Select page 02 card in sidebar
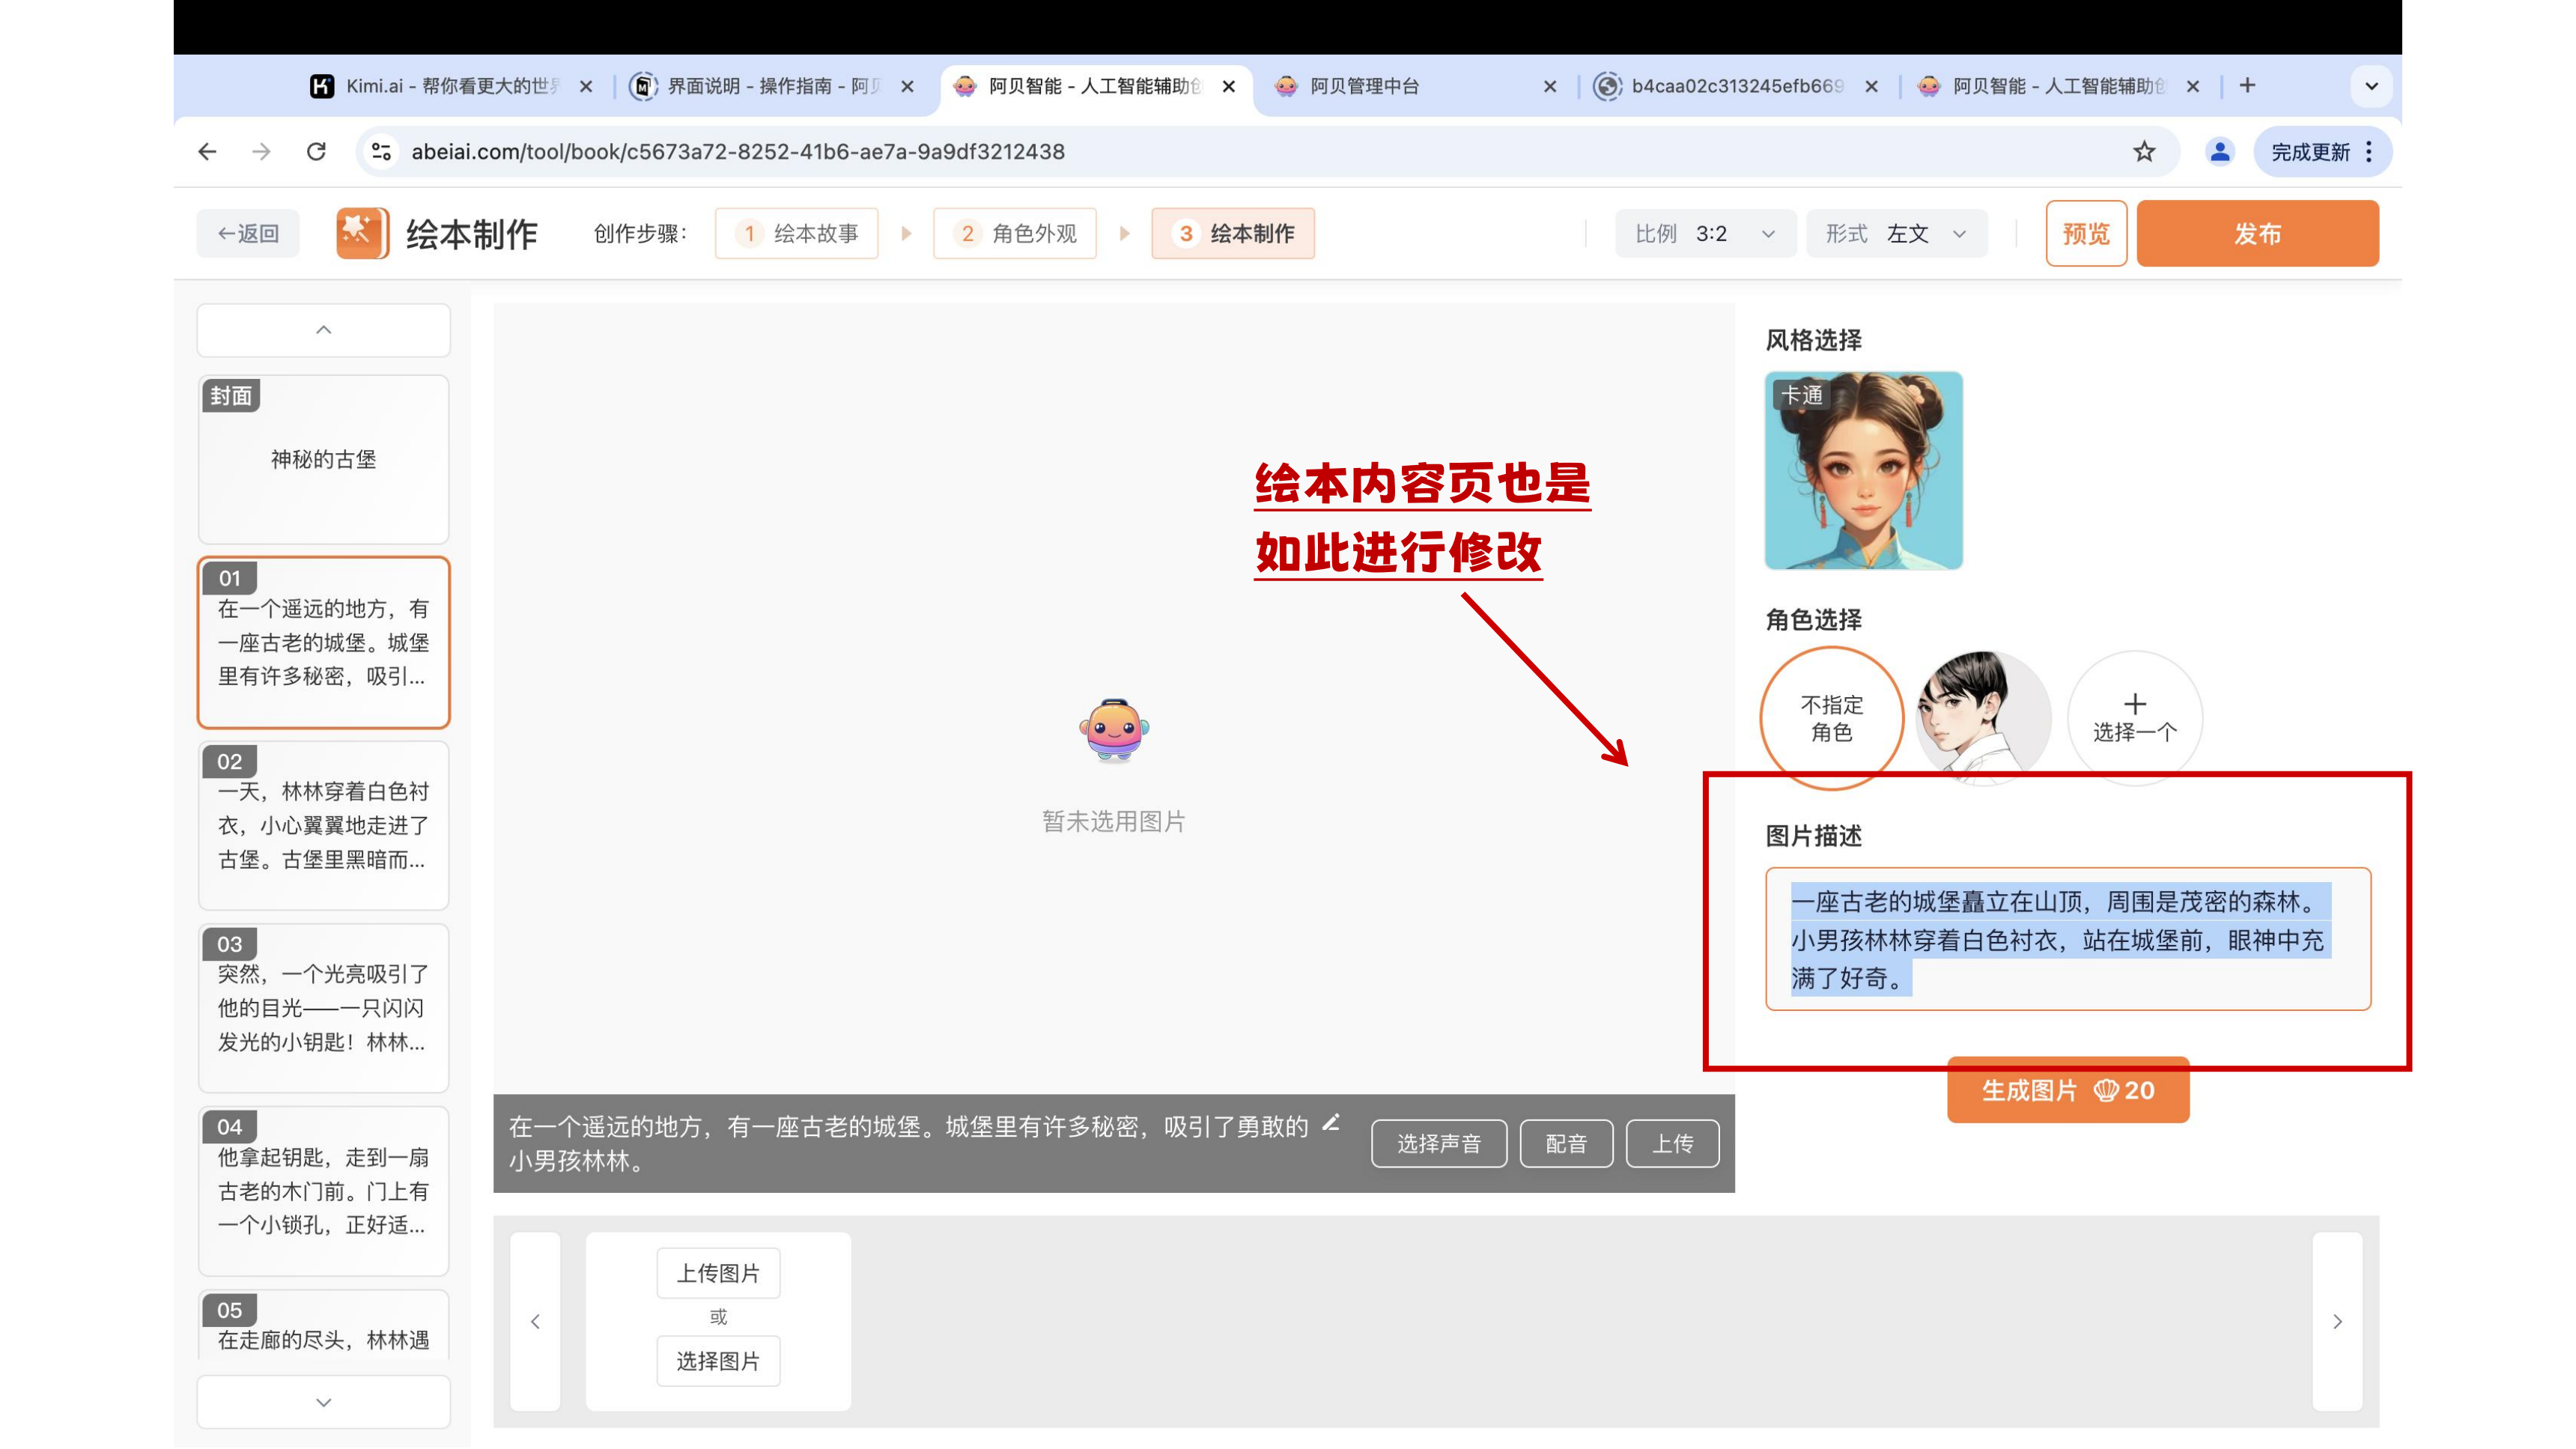 click(x=323, y=825)
